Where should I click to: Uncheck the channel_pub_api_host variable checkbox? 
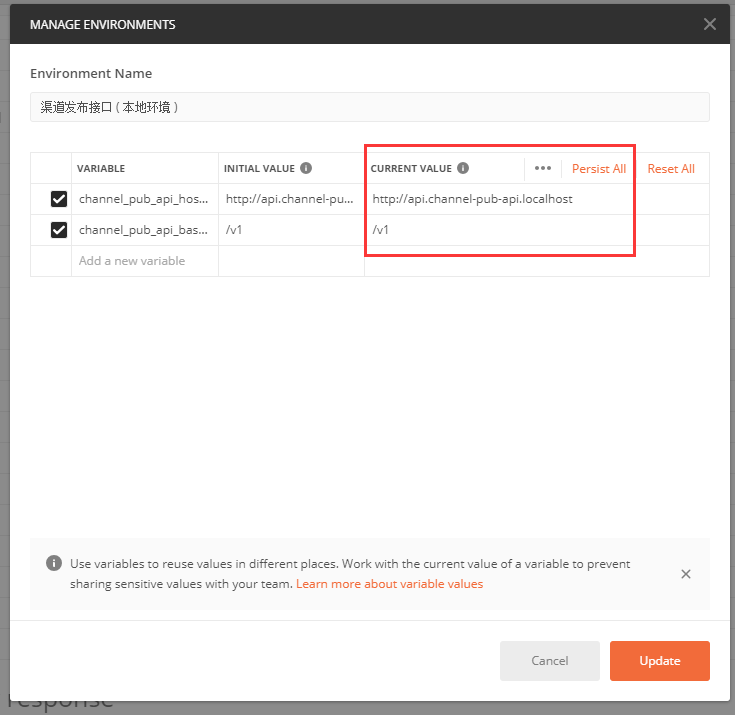59,199
